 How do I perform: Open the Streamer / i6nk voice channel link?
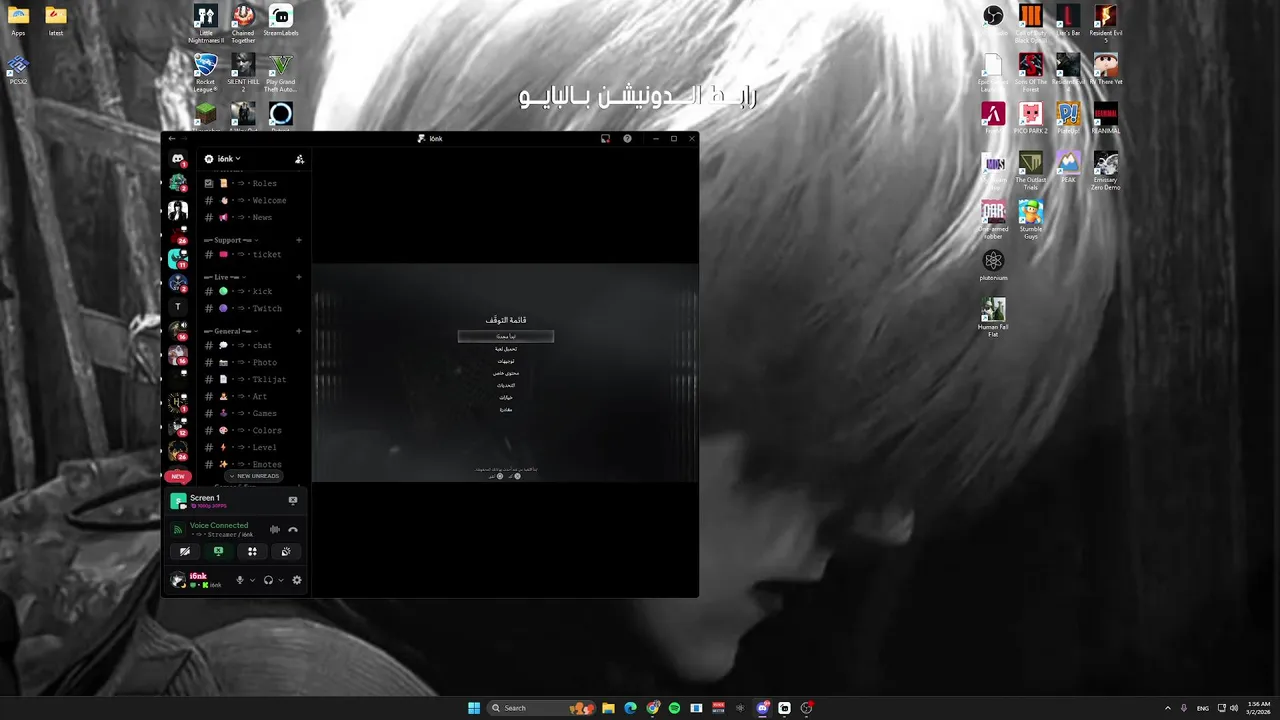223,535
